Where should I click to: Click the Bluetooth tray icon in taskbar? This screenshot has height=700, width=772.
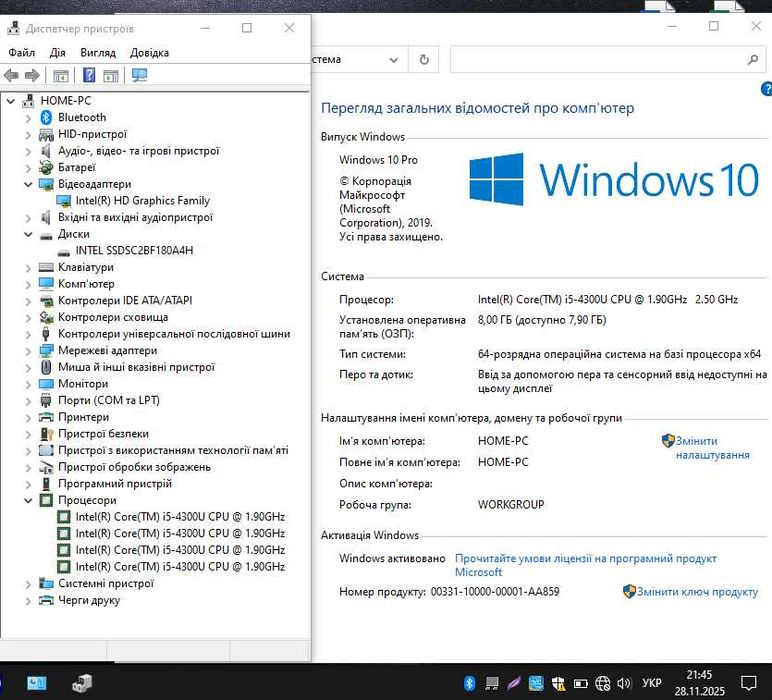coord(469,683)
